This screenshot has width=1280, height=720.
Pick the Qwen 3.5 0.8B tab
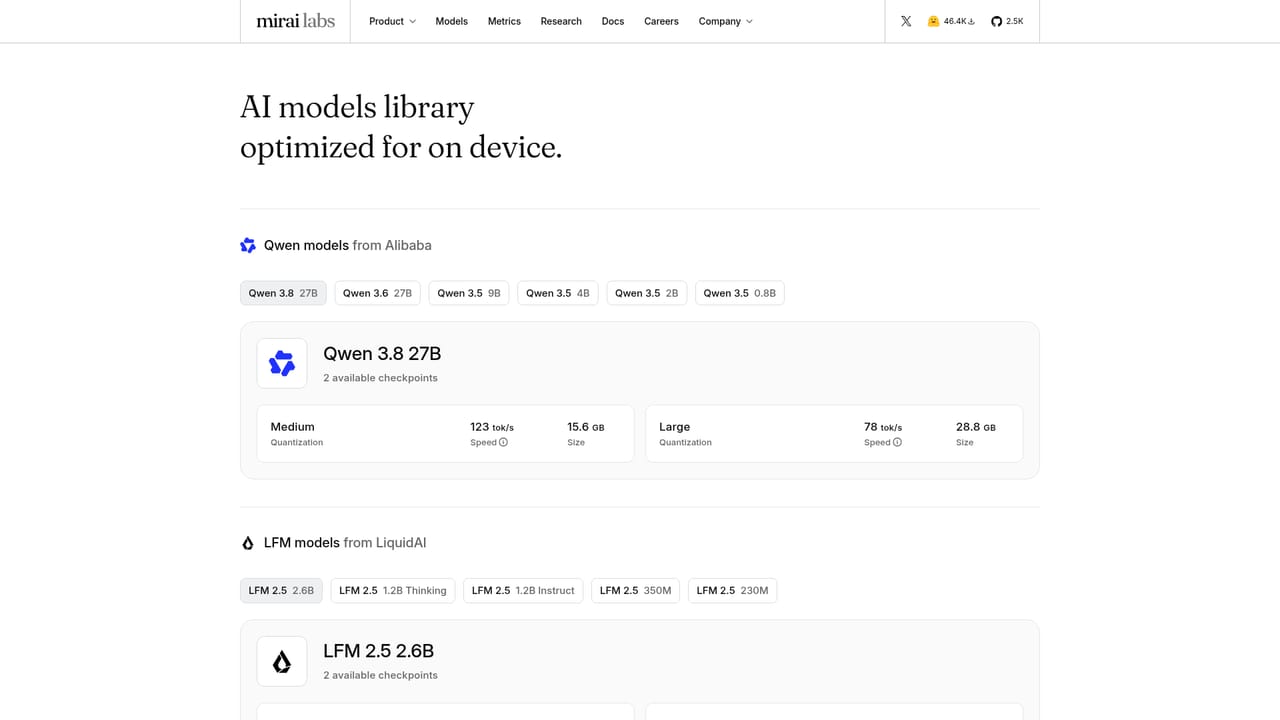pos(740,293)
